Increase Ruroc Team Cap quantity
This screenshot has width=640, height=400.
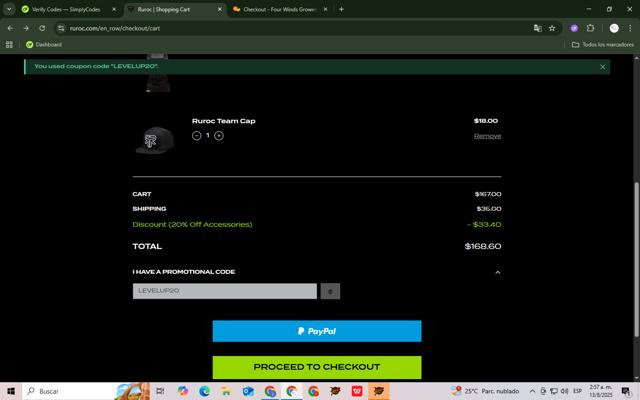coord(219,136)
